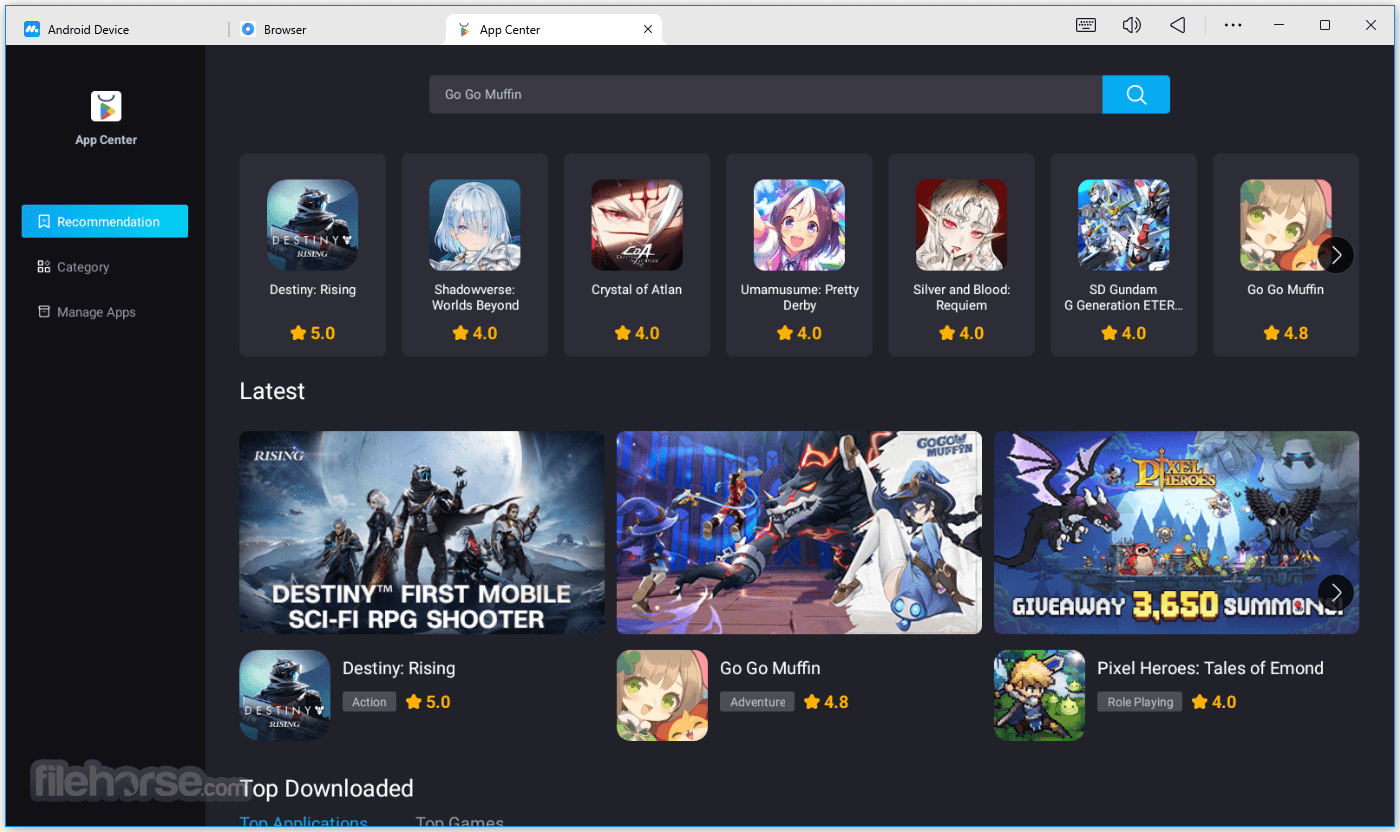Open Shadowverse: Worlds Beyond app icon
1400x832 pixels.
point(475,225)
